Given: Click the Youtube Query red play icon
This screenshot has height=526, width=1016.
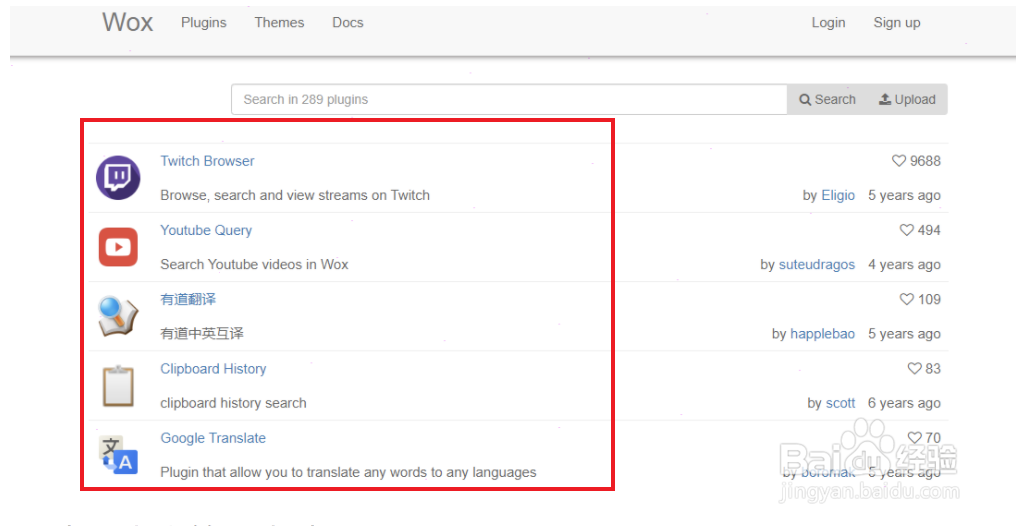Looking at the screenshot, I should (118, 247).
